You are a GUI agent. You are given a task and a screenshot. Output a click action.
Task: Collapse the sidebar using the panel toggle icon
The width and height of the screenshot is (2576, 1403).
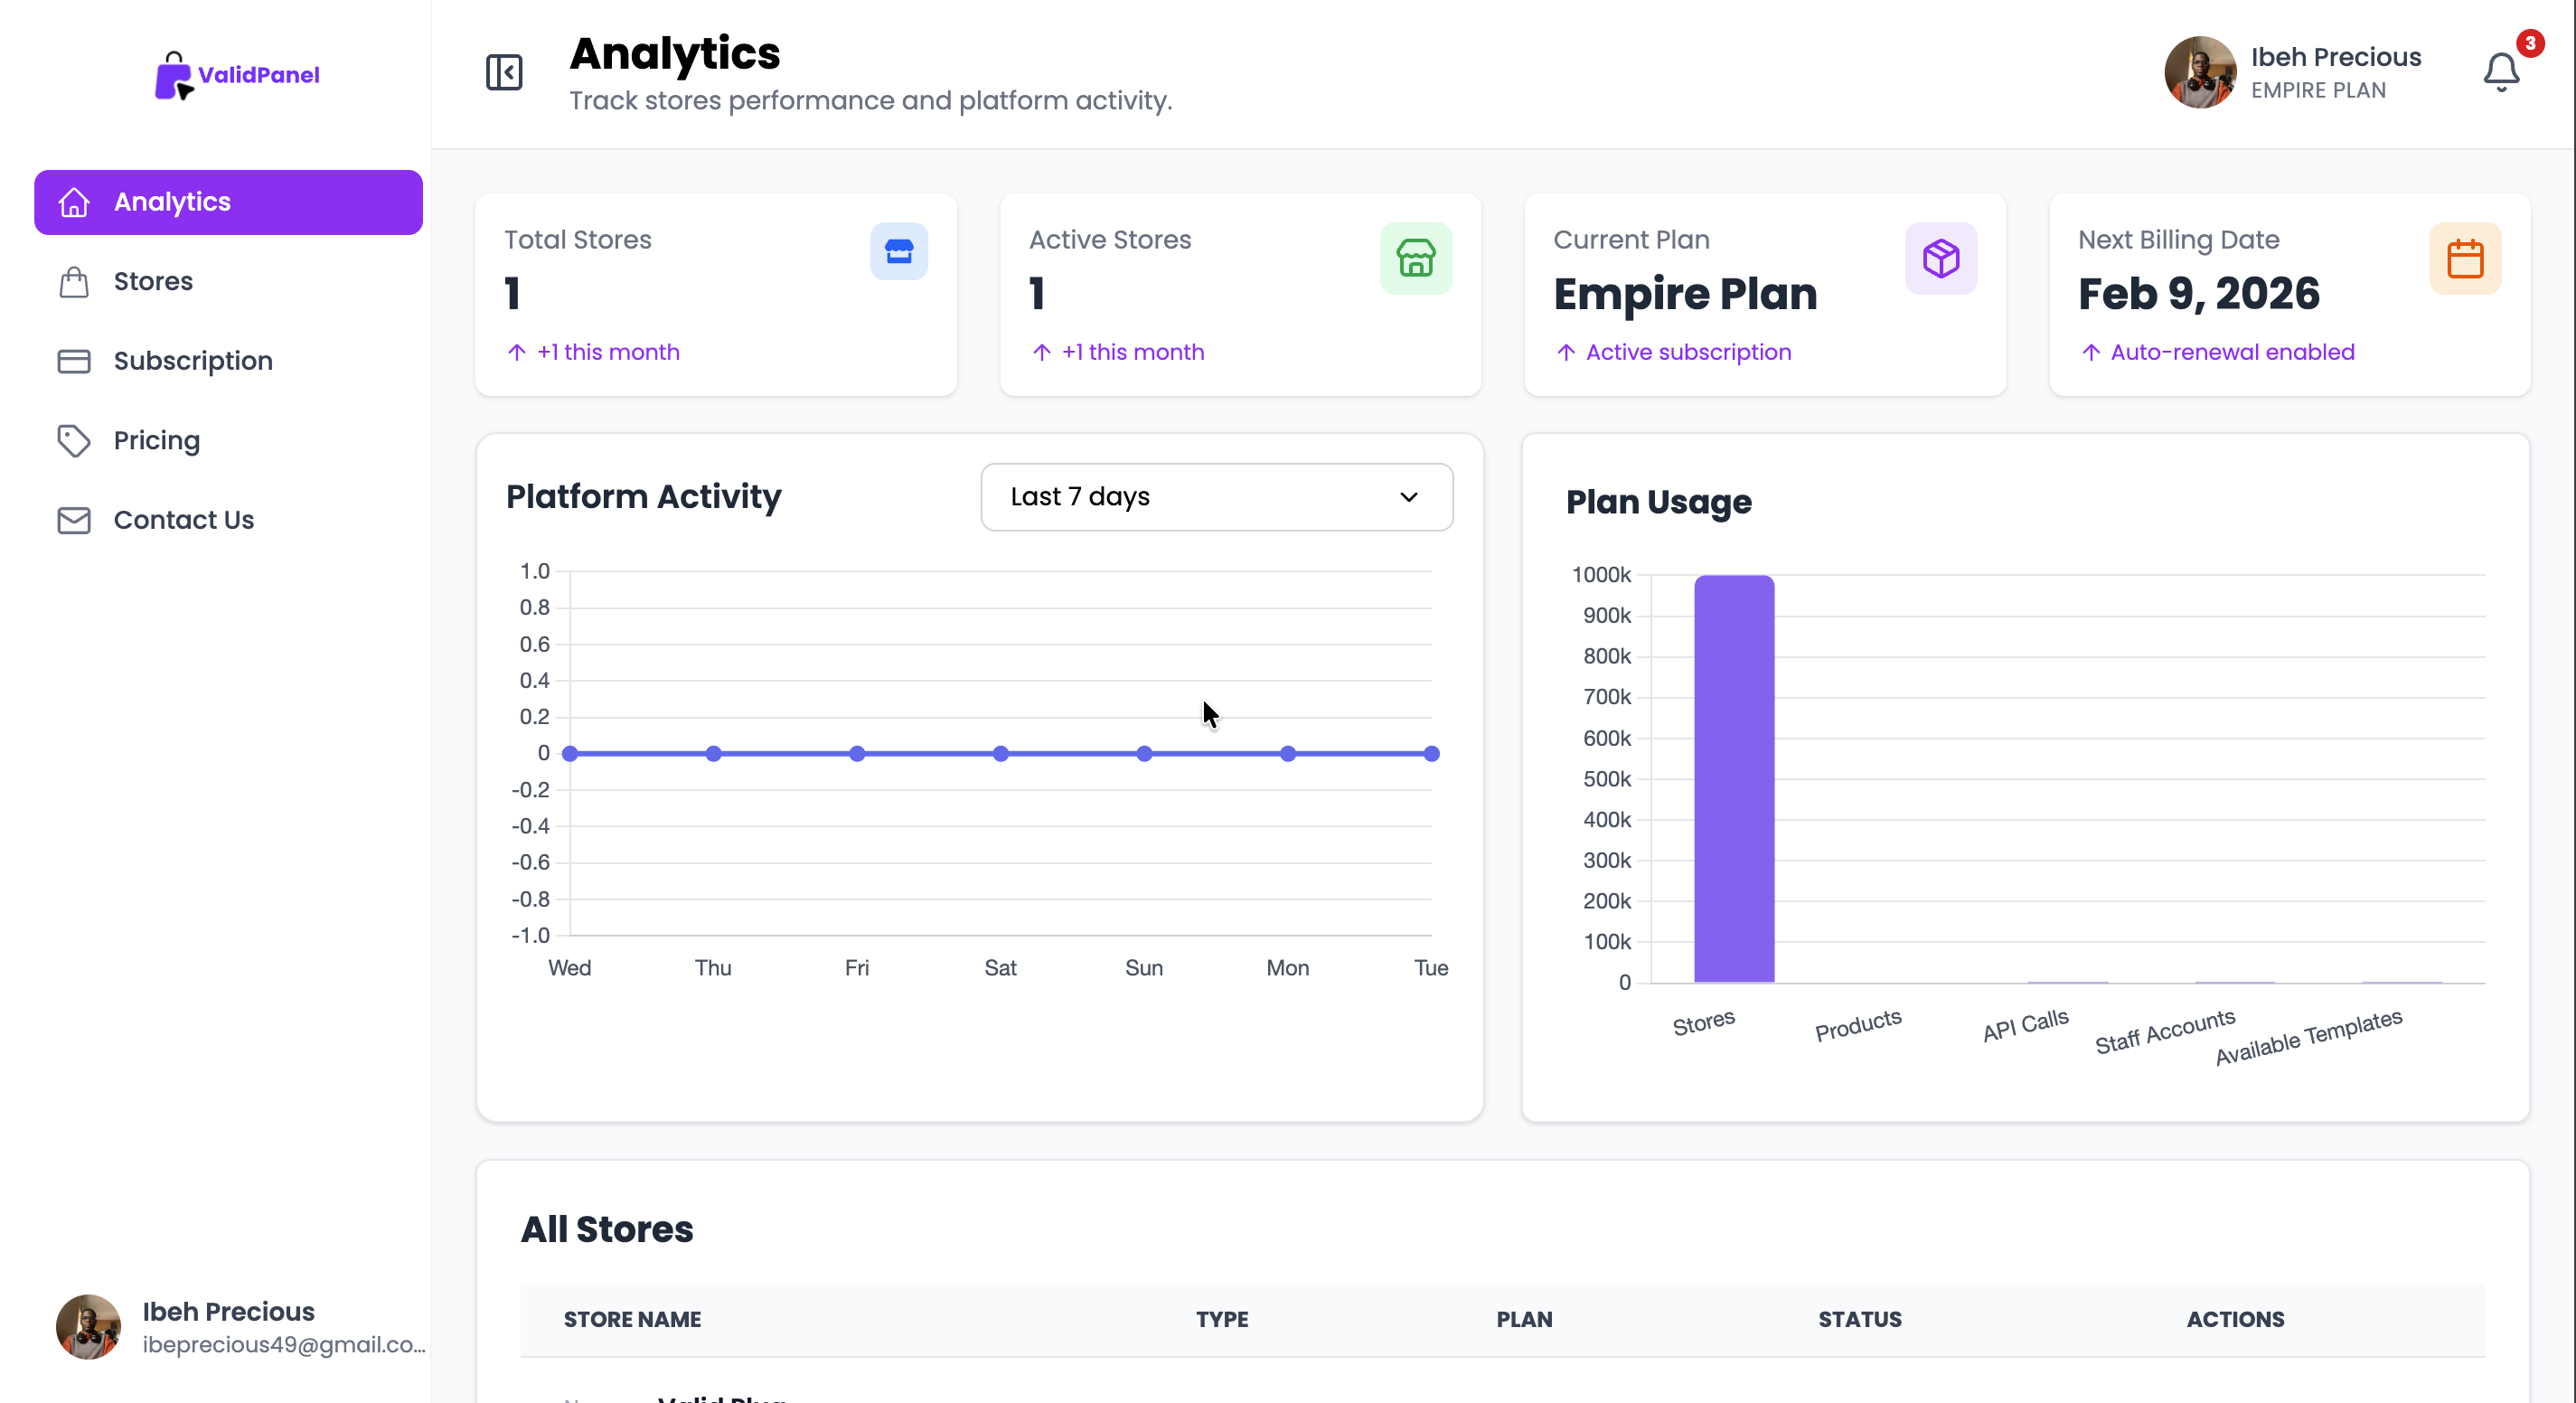(x=505, y=72)
